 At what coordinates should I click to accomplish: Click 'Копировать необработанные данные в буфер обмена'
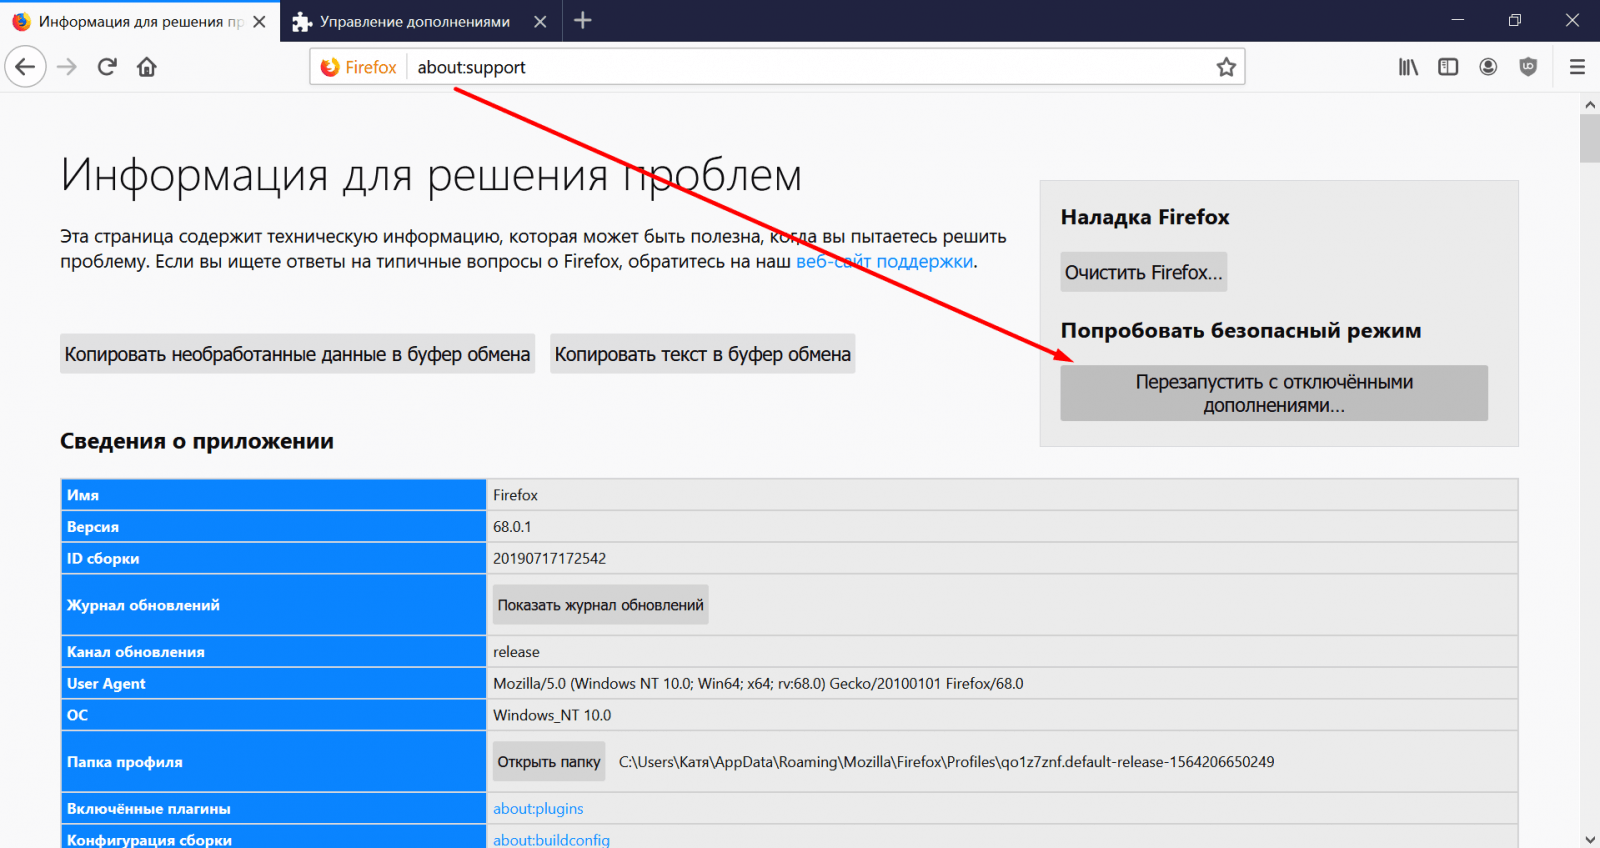[297, 354]
